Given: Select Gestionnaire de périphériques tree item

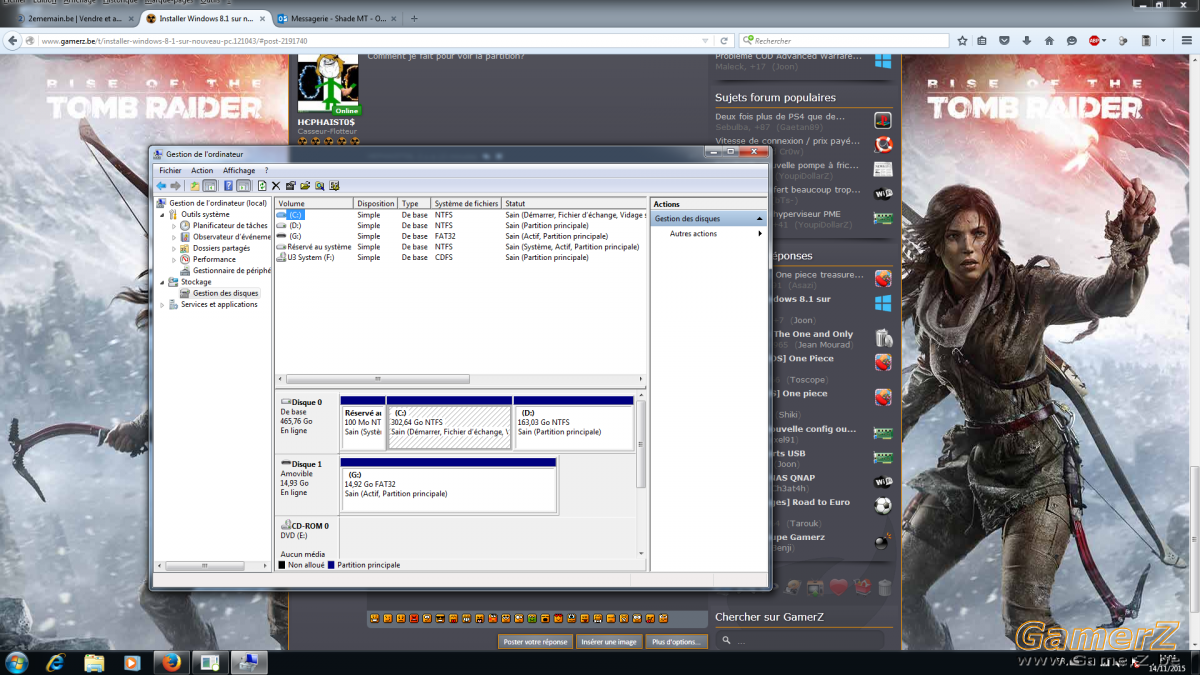Looking at the screenshot, I should point(225,270).
